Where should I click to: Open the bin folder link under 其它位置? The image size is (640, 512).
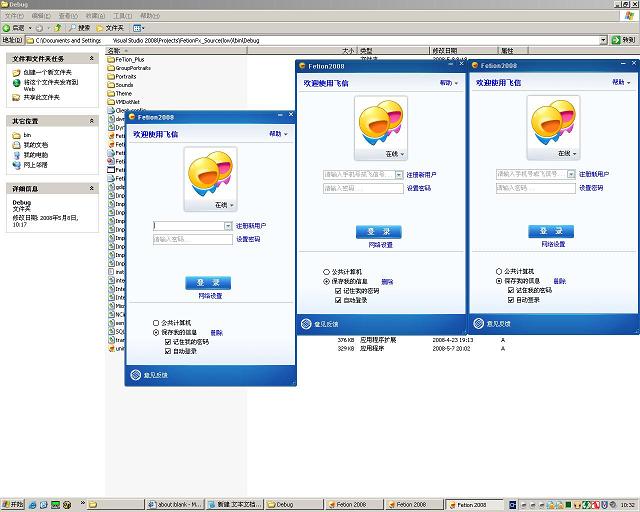point(27,135)
